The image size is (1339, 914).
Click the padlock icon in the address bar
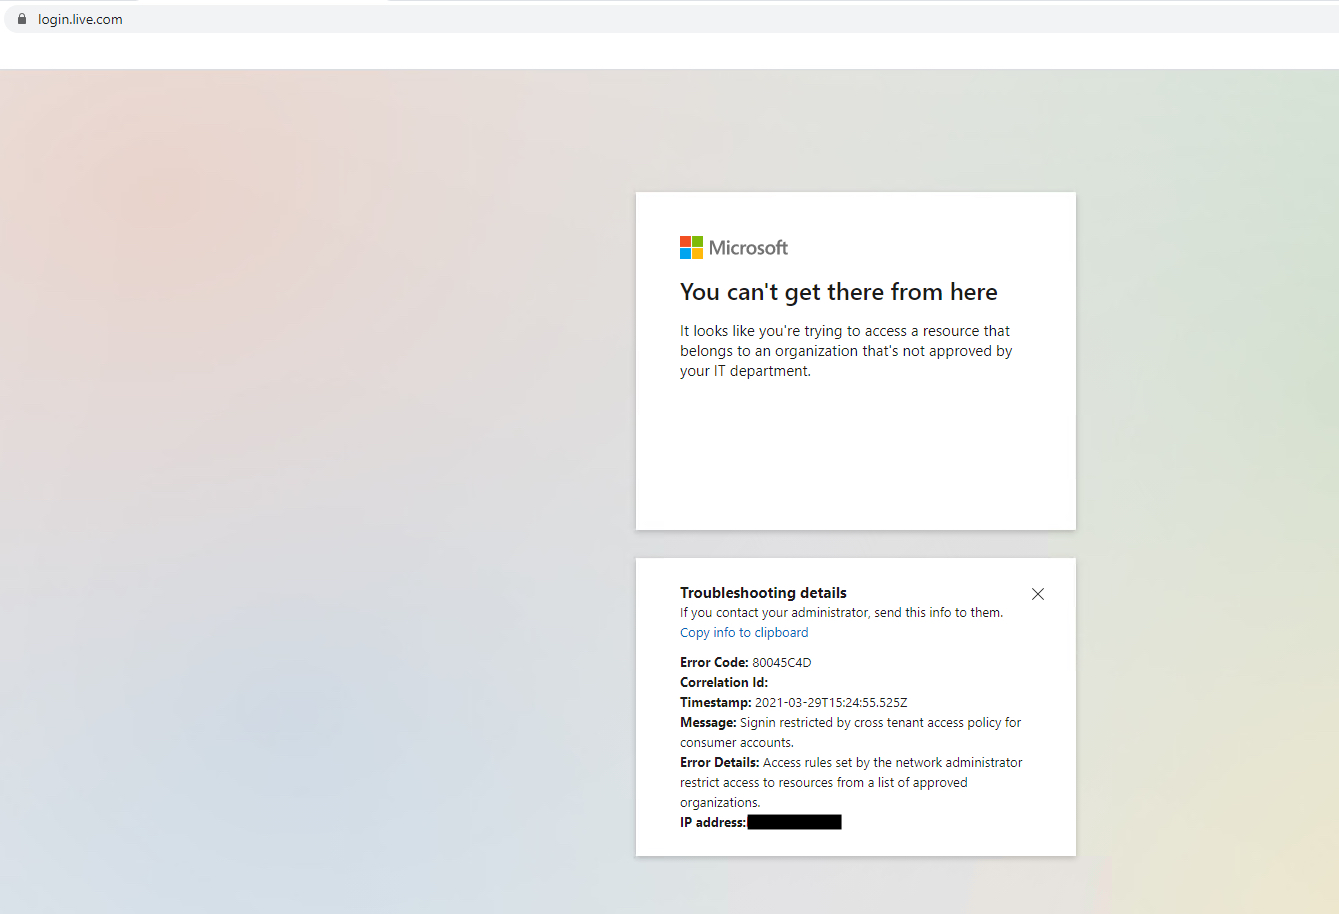[x=22, y=19]
